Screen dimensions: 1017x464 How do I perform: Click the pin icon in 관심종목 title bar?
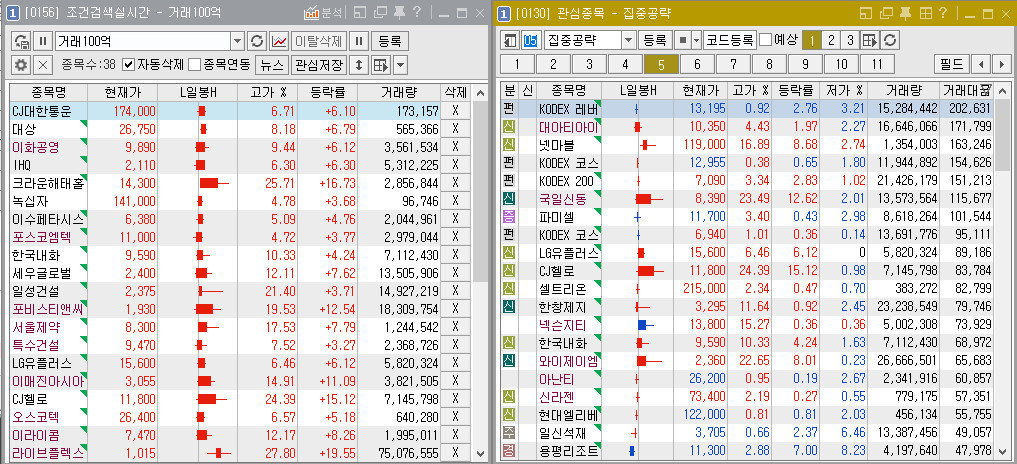tap(905, 12)
